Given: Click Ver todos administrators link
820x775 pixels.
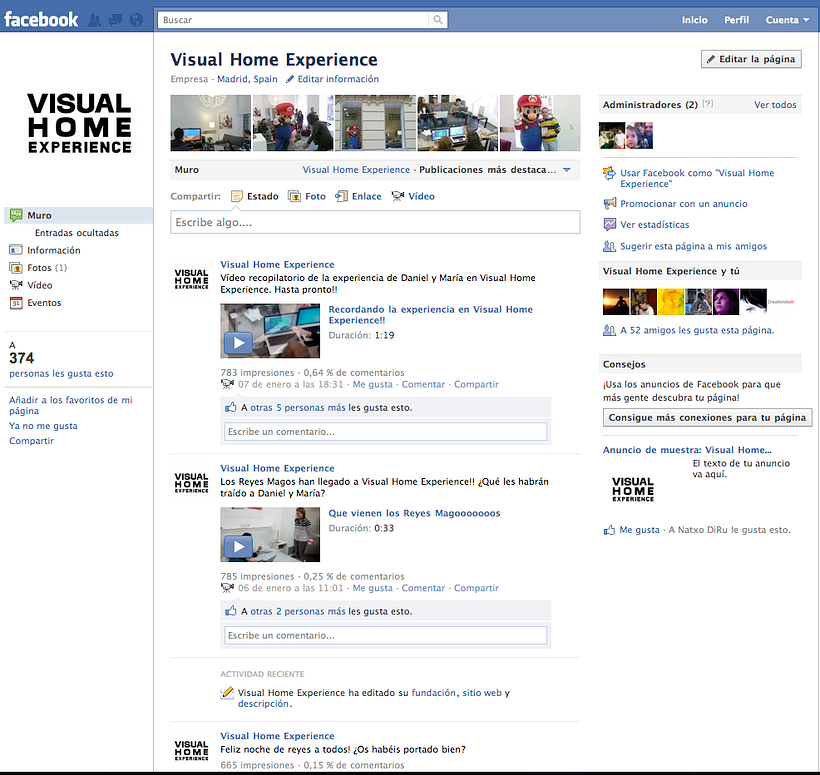Looking at the screenshot, I should click(x=775, y=105).
